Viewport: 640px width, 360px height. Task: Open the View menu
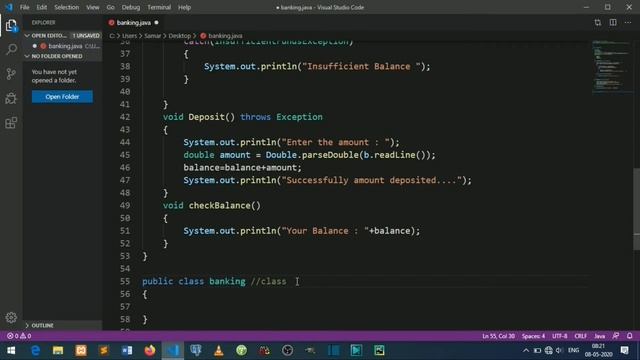[x=93, y=7]
